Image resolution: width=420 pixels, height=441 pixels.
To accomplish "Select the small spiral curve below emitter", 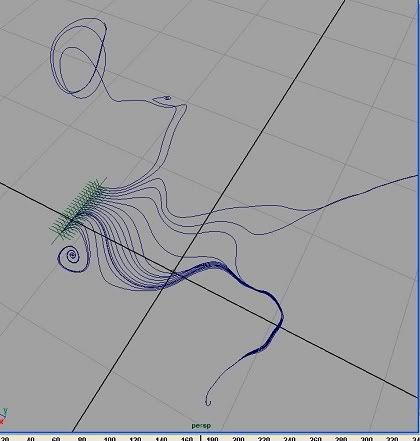I will (x=73, y=257).
